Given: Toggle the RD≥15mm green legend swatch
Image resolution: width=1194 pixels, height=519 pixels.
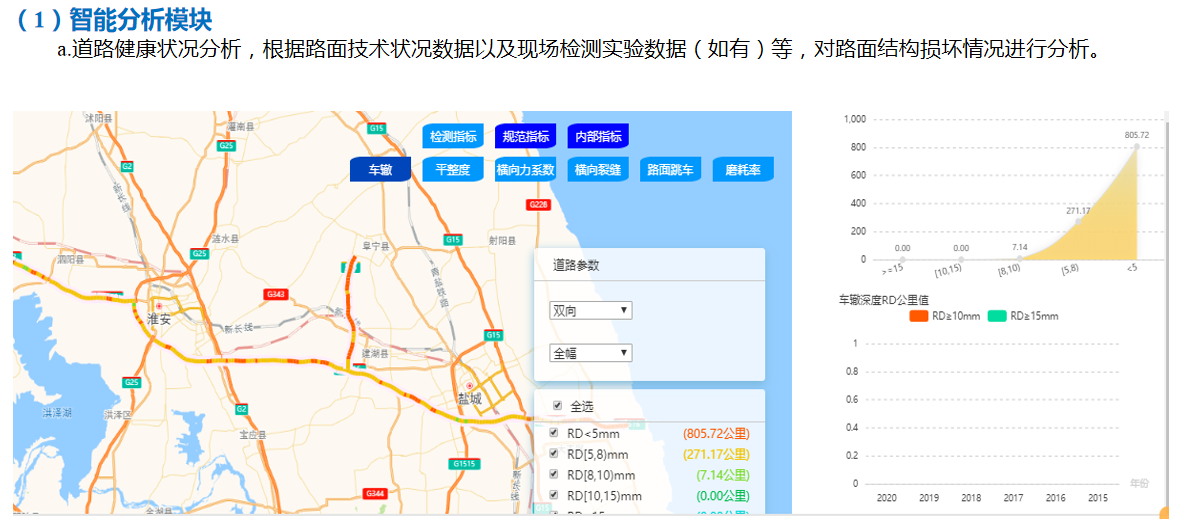Looking at the screenshot, I should pos(997,317).
